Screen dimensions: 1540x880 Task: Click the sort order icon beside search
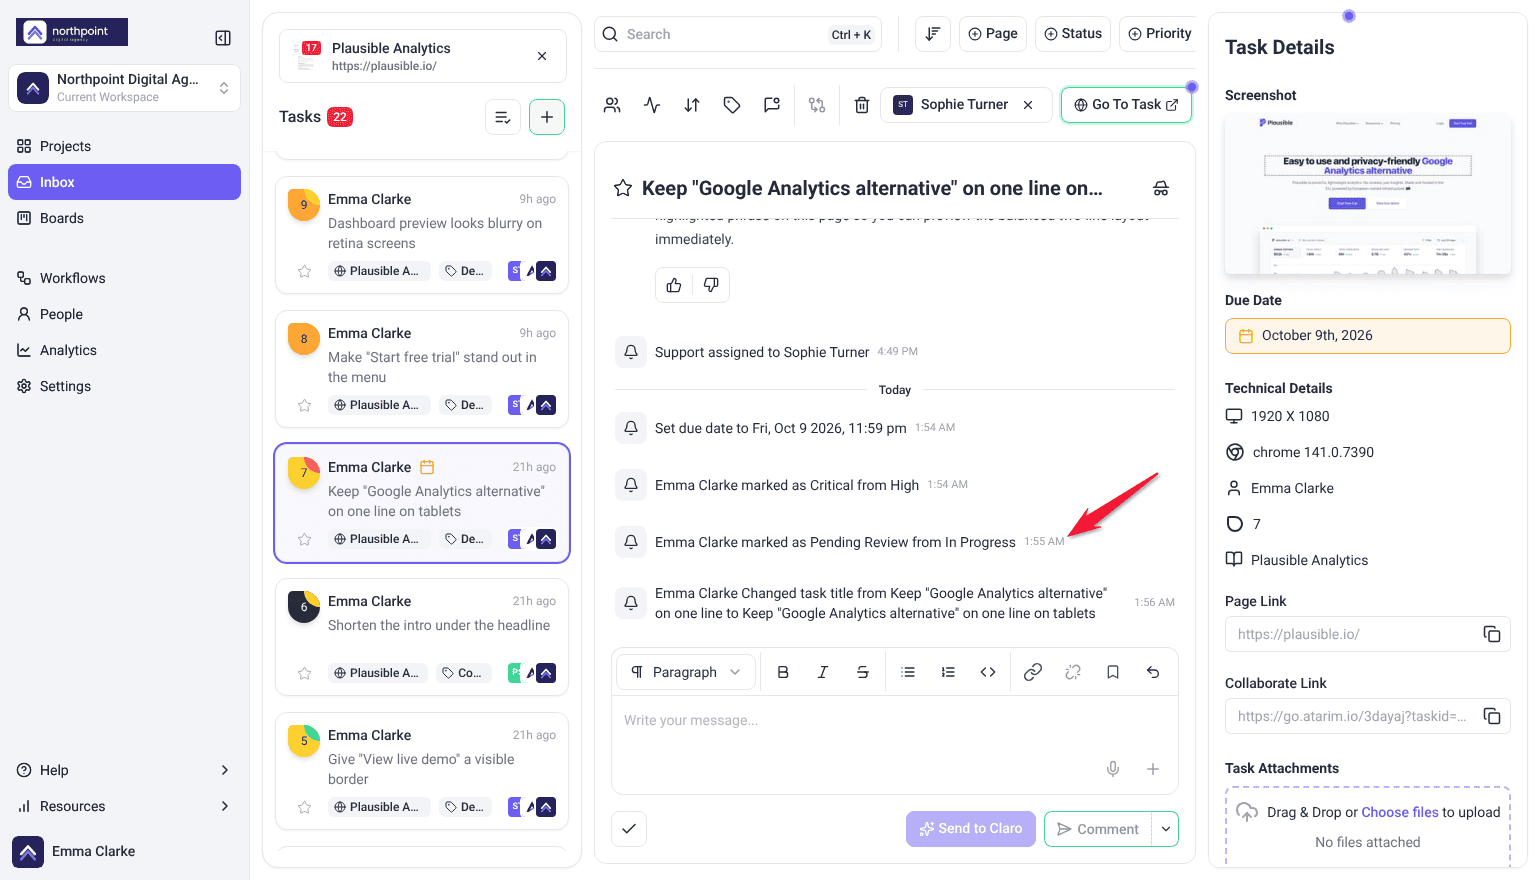tap(932, 34)
